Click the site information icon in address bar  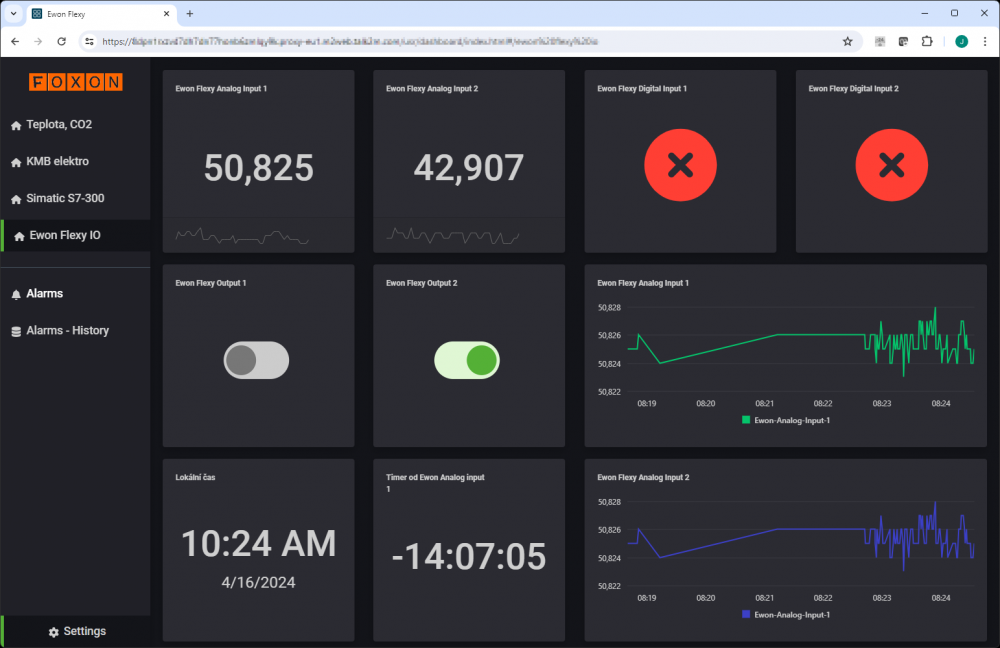pos(89,41)
